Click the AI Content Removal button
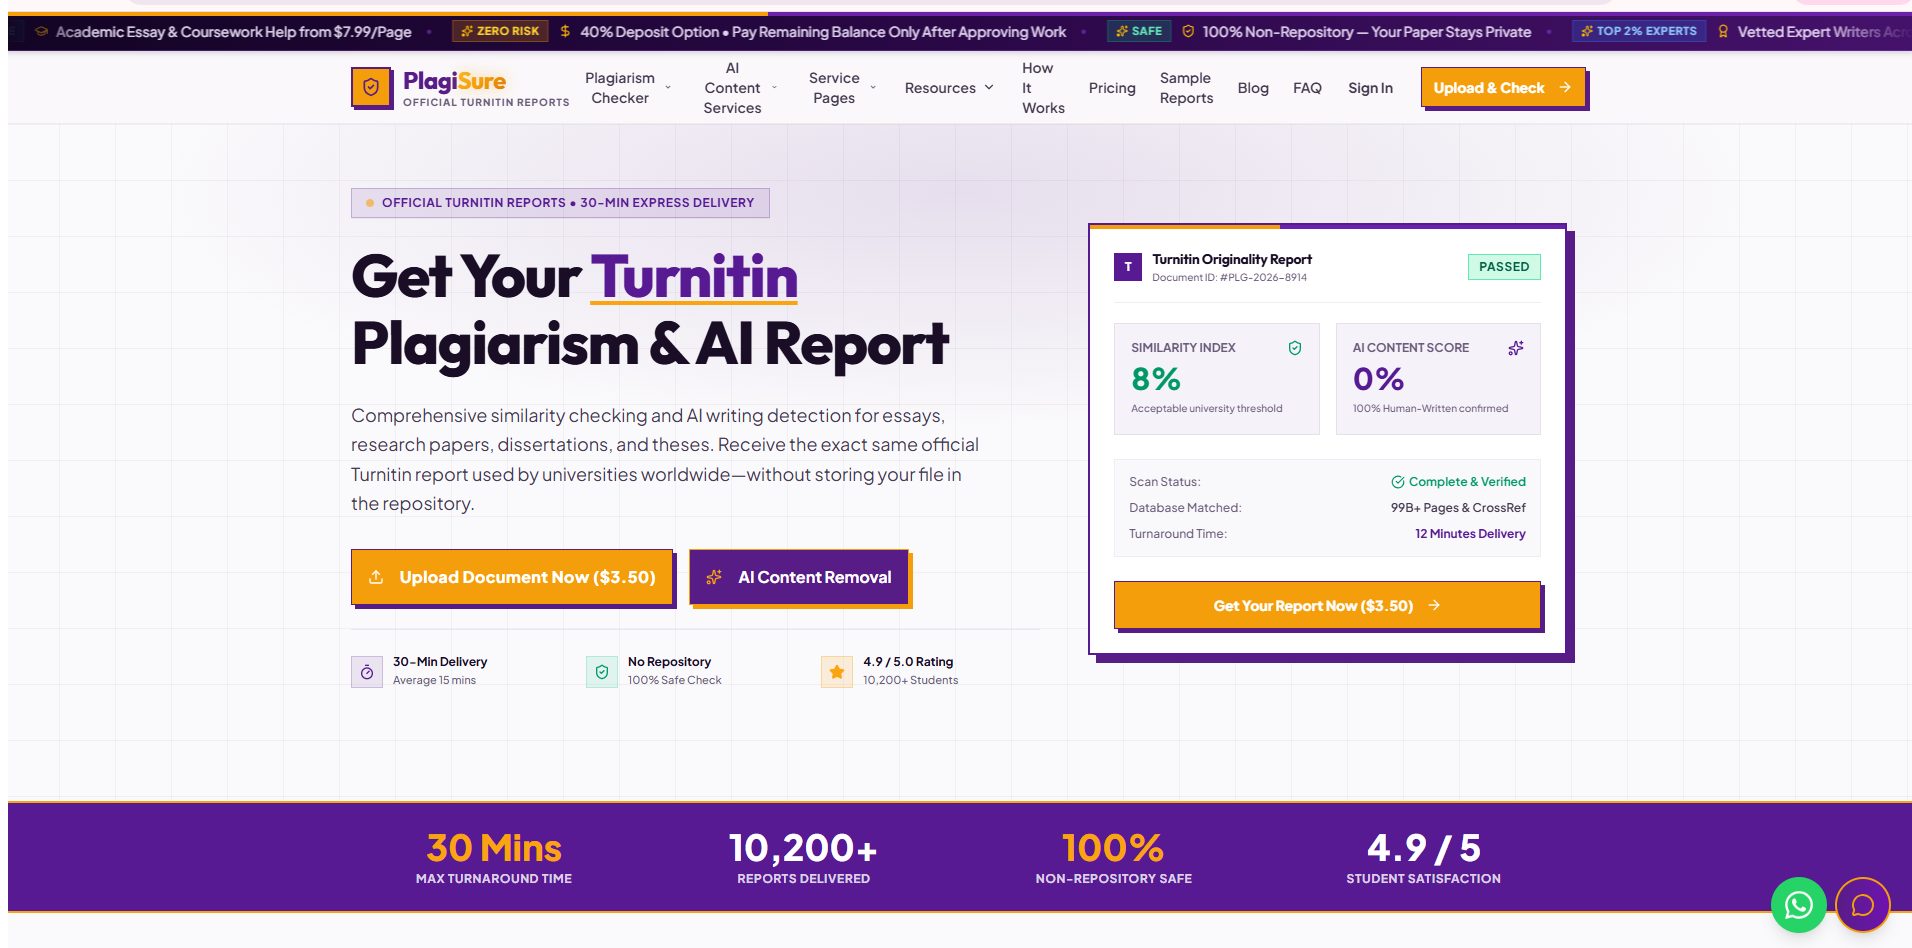 (799, 577)
